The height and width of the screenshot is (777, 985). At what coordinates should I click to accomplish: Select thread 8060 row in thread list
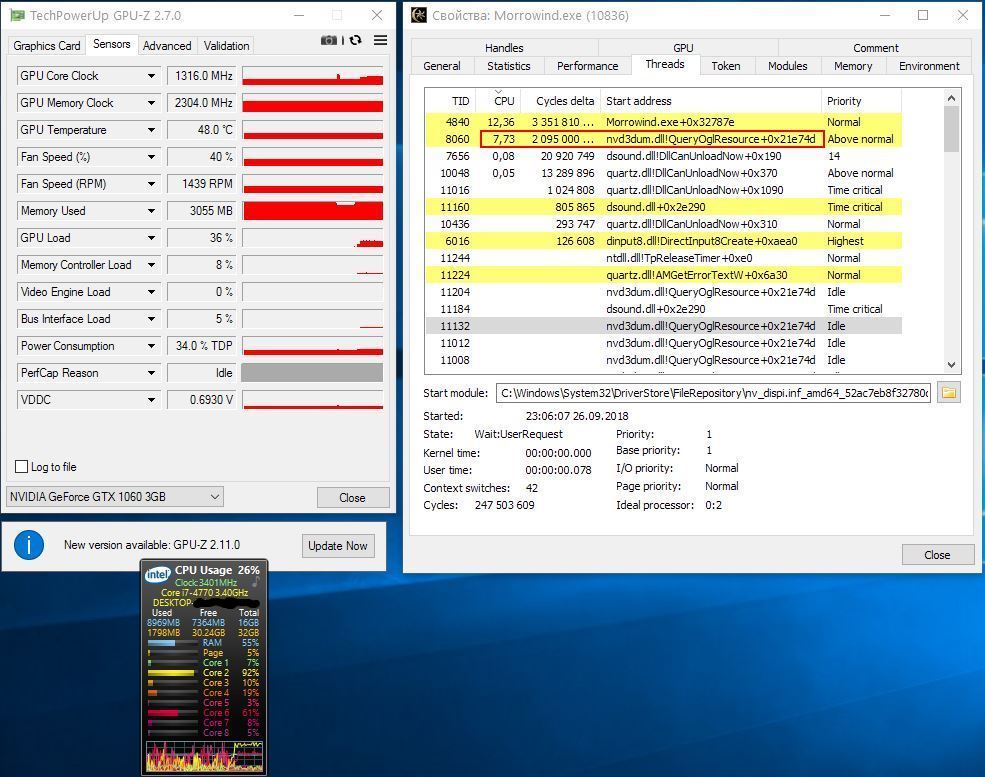pyautogui.click(x=663, y=139)
